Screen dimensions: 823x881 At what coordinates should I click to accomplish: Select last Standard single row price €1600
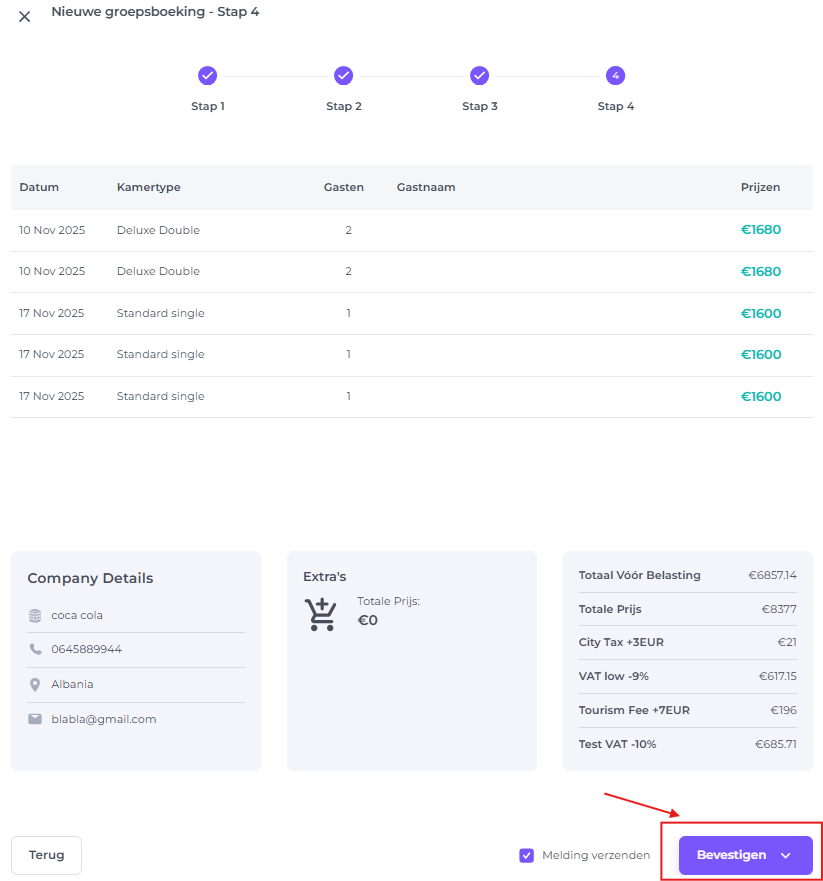pyautogui.click(x=760, y=396)
